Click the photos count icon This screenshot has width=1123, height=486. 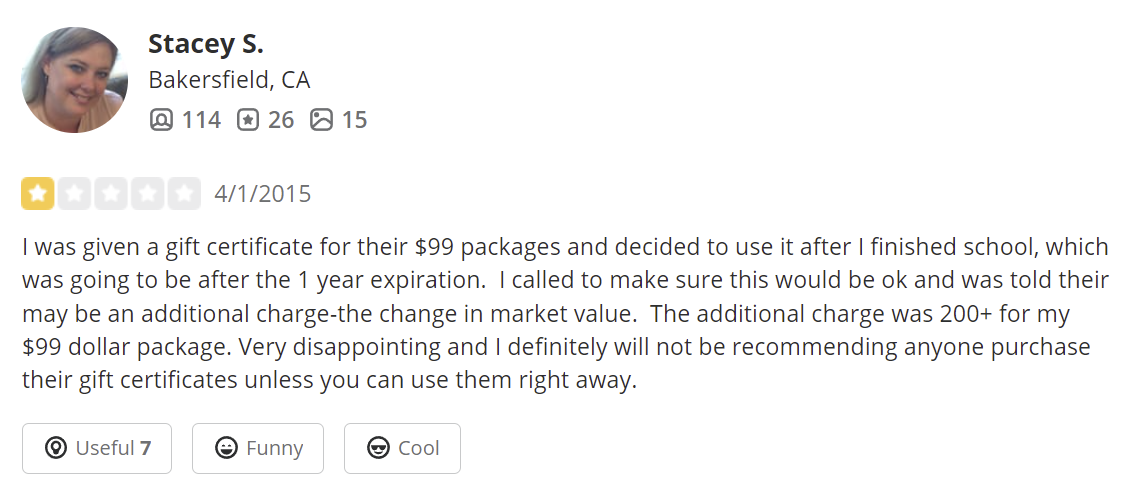pyautogui.click(x=321, y=121)
